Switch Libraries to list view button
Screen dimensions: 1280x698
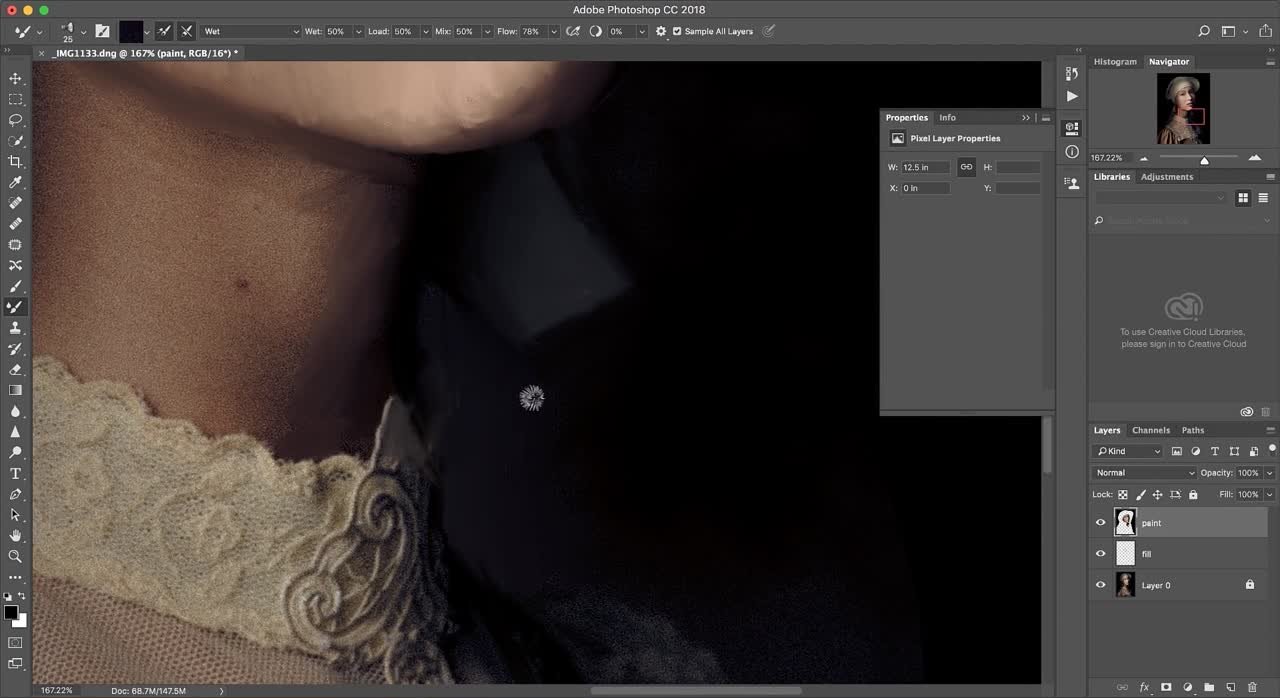point(1263,198)
